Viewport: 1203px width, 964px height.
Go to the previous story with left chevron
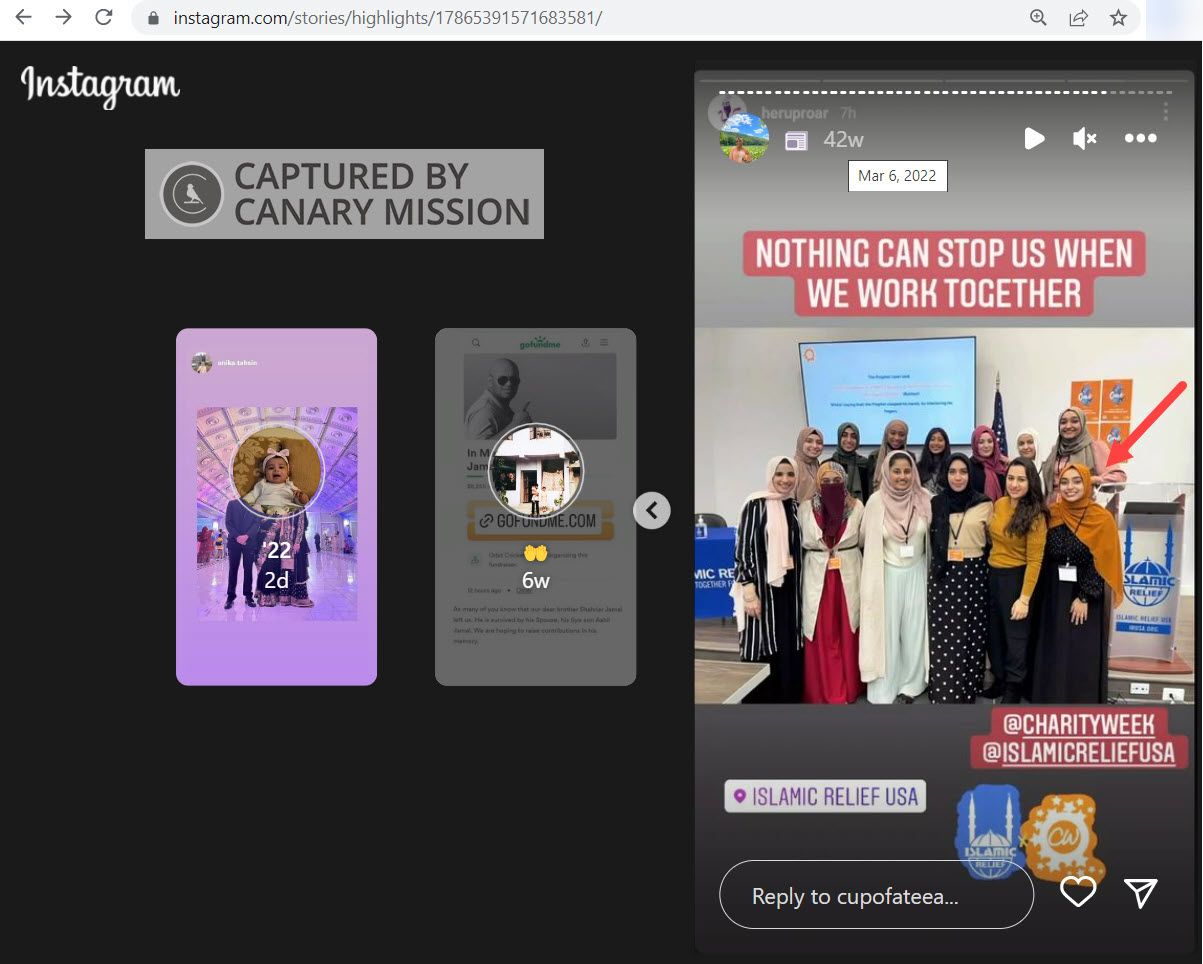pyautogui.click(x=652, y=510)
